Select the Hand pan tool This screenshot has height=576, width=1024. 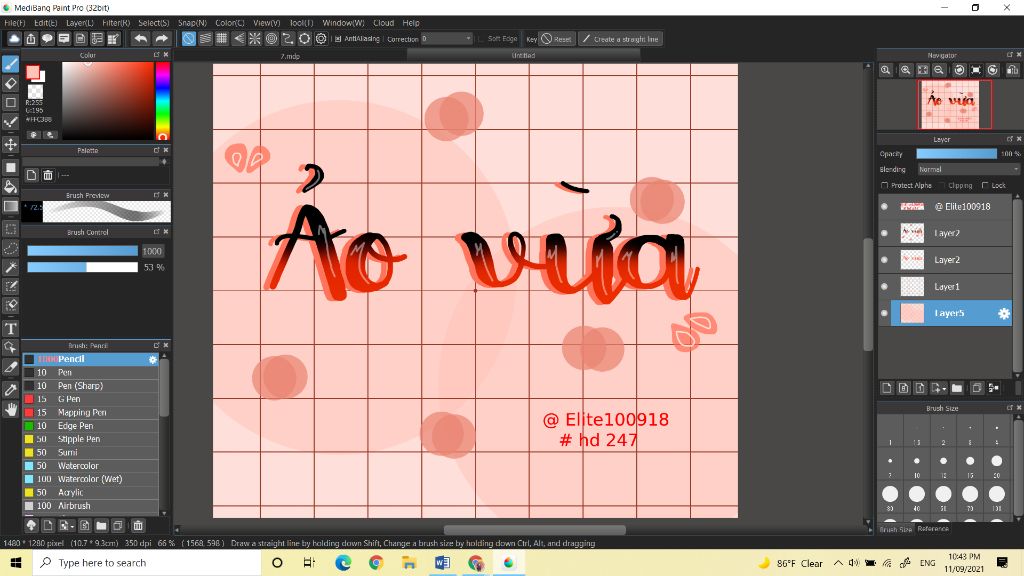[10, 409]
